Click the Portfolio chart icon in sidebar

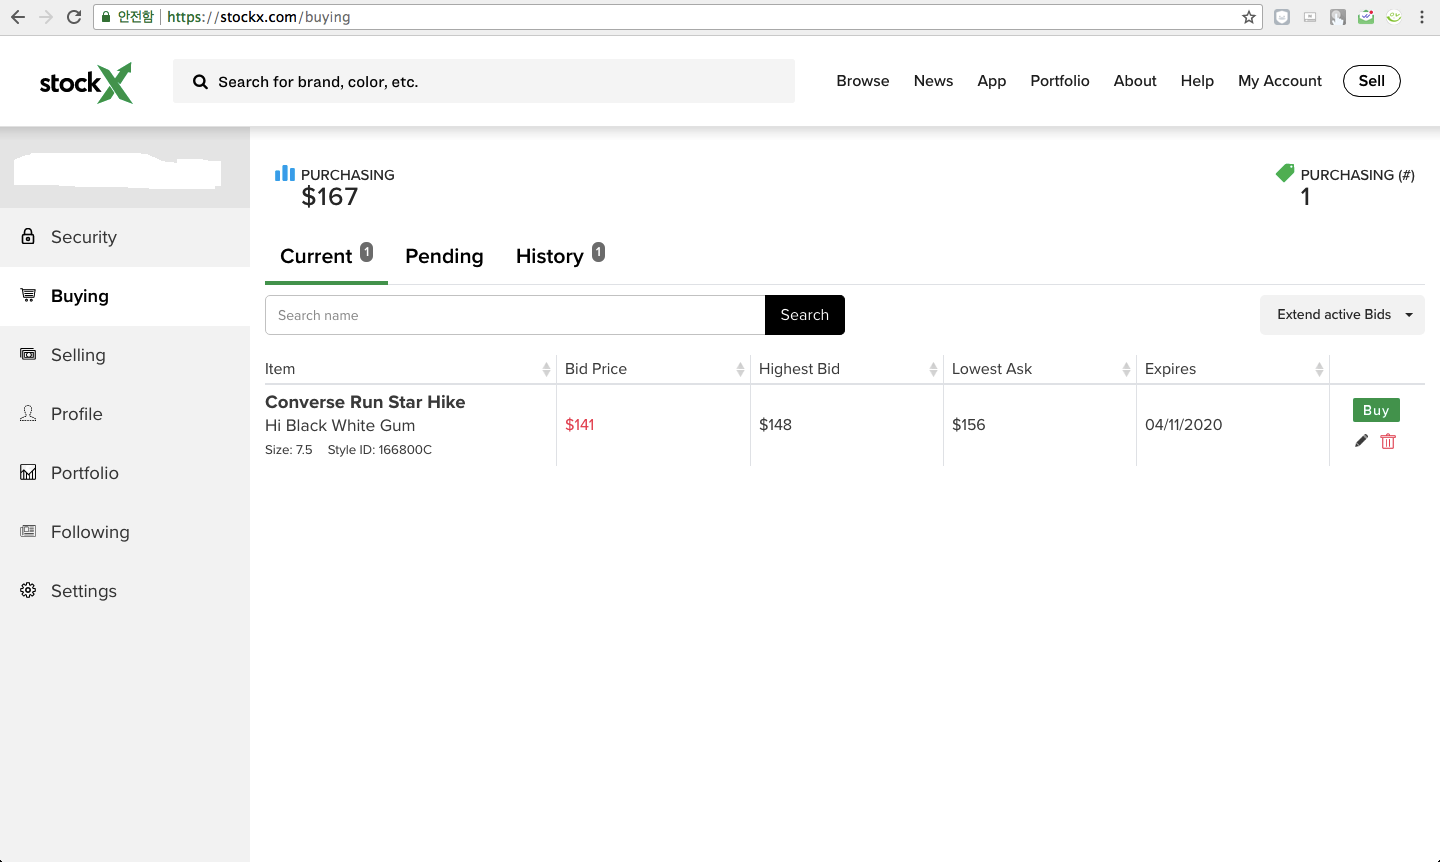28,472
